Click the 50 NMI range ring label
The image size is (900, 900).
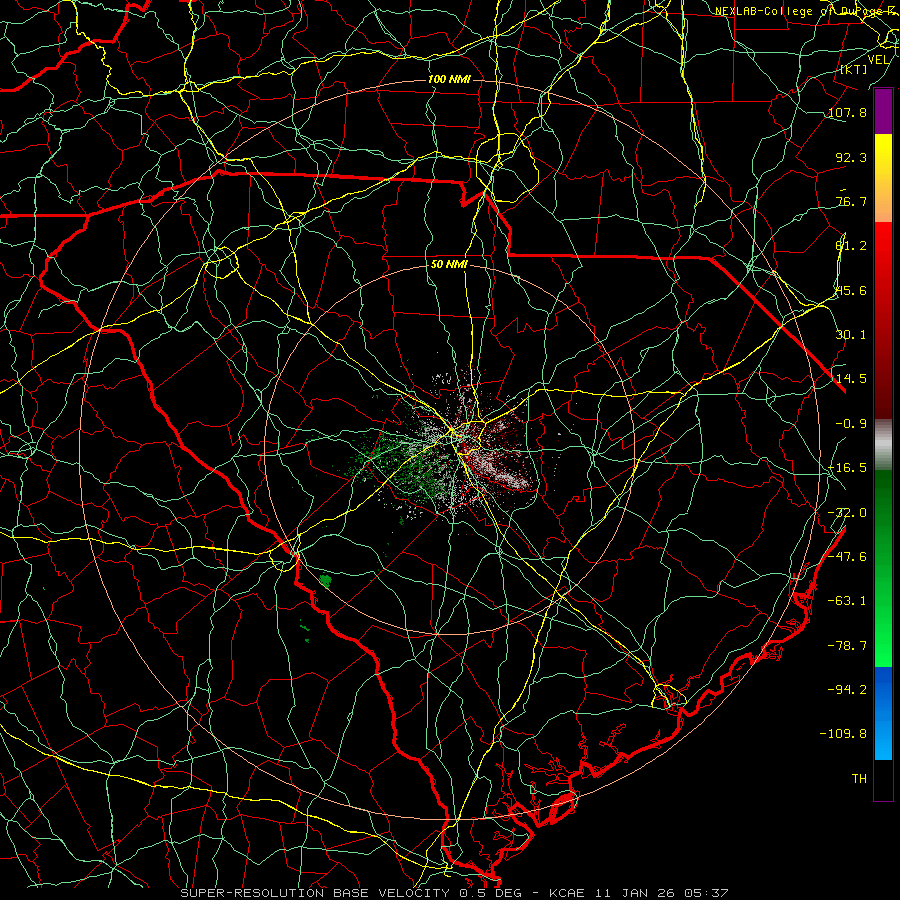449,265
